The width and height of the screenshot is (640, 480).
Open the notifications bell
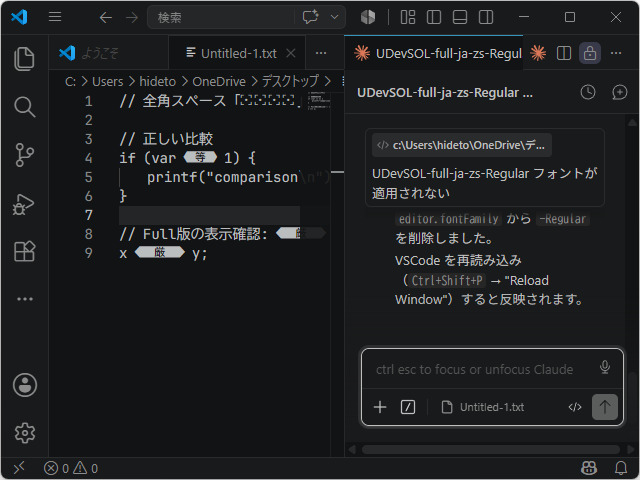click(x=621, y=468)
